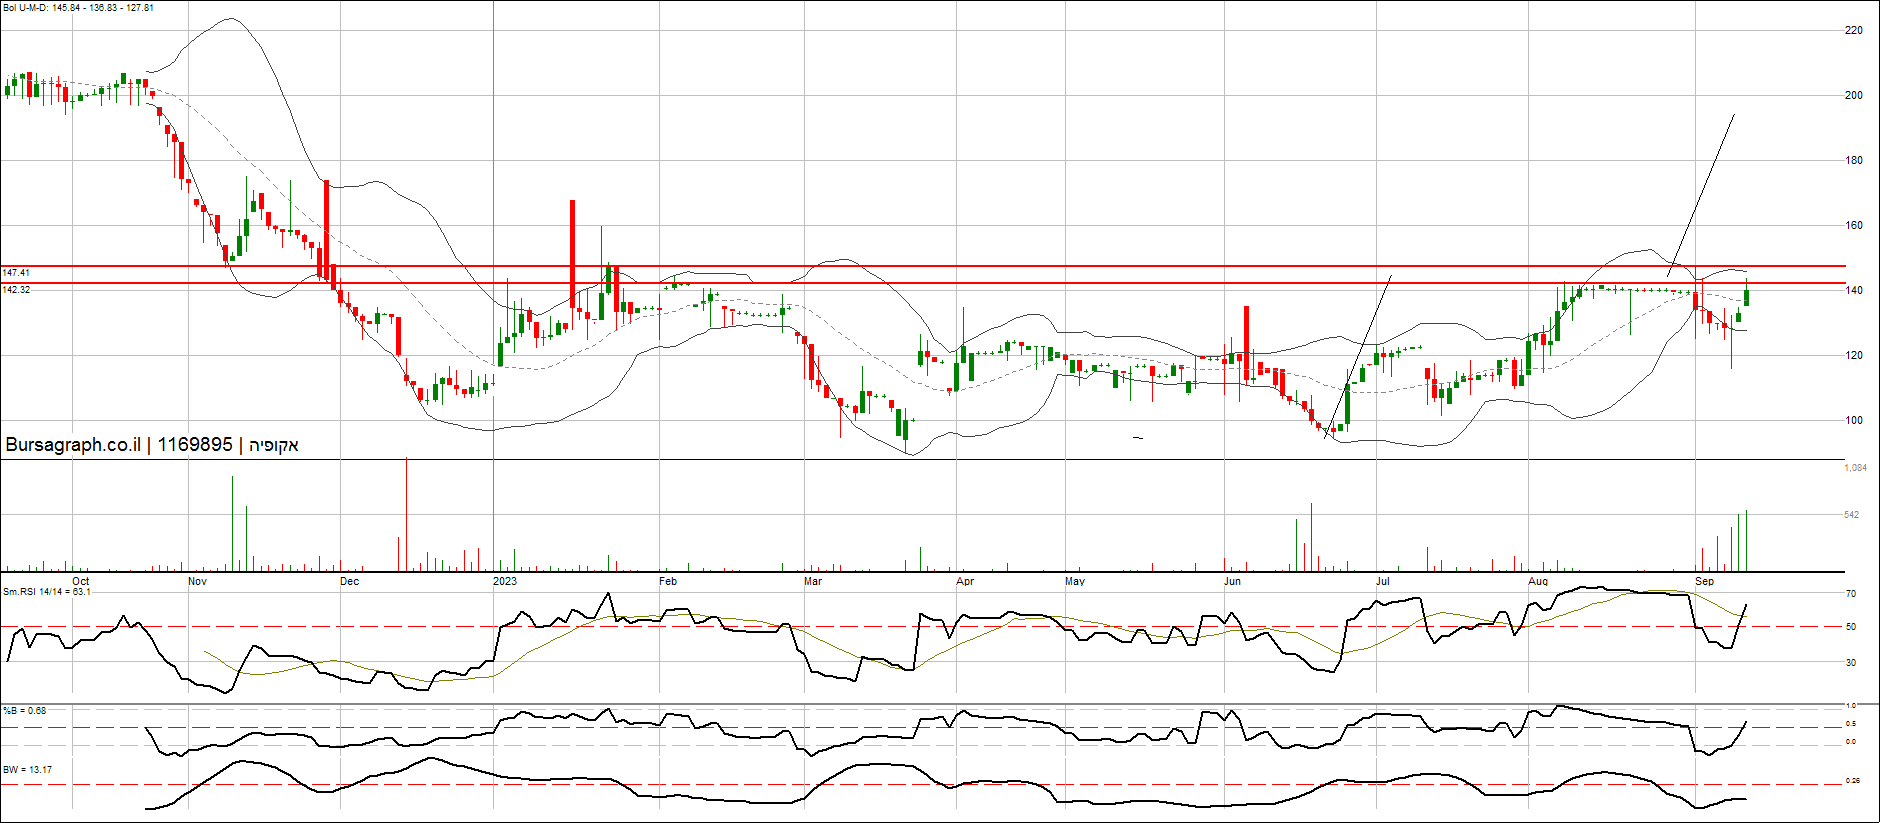This screenshot has height=823, width=1880.
Task: Click the Oct marker on time axis
Action: coord(80,581)
